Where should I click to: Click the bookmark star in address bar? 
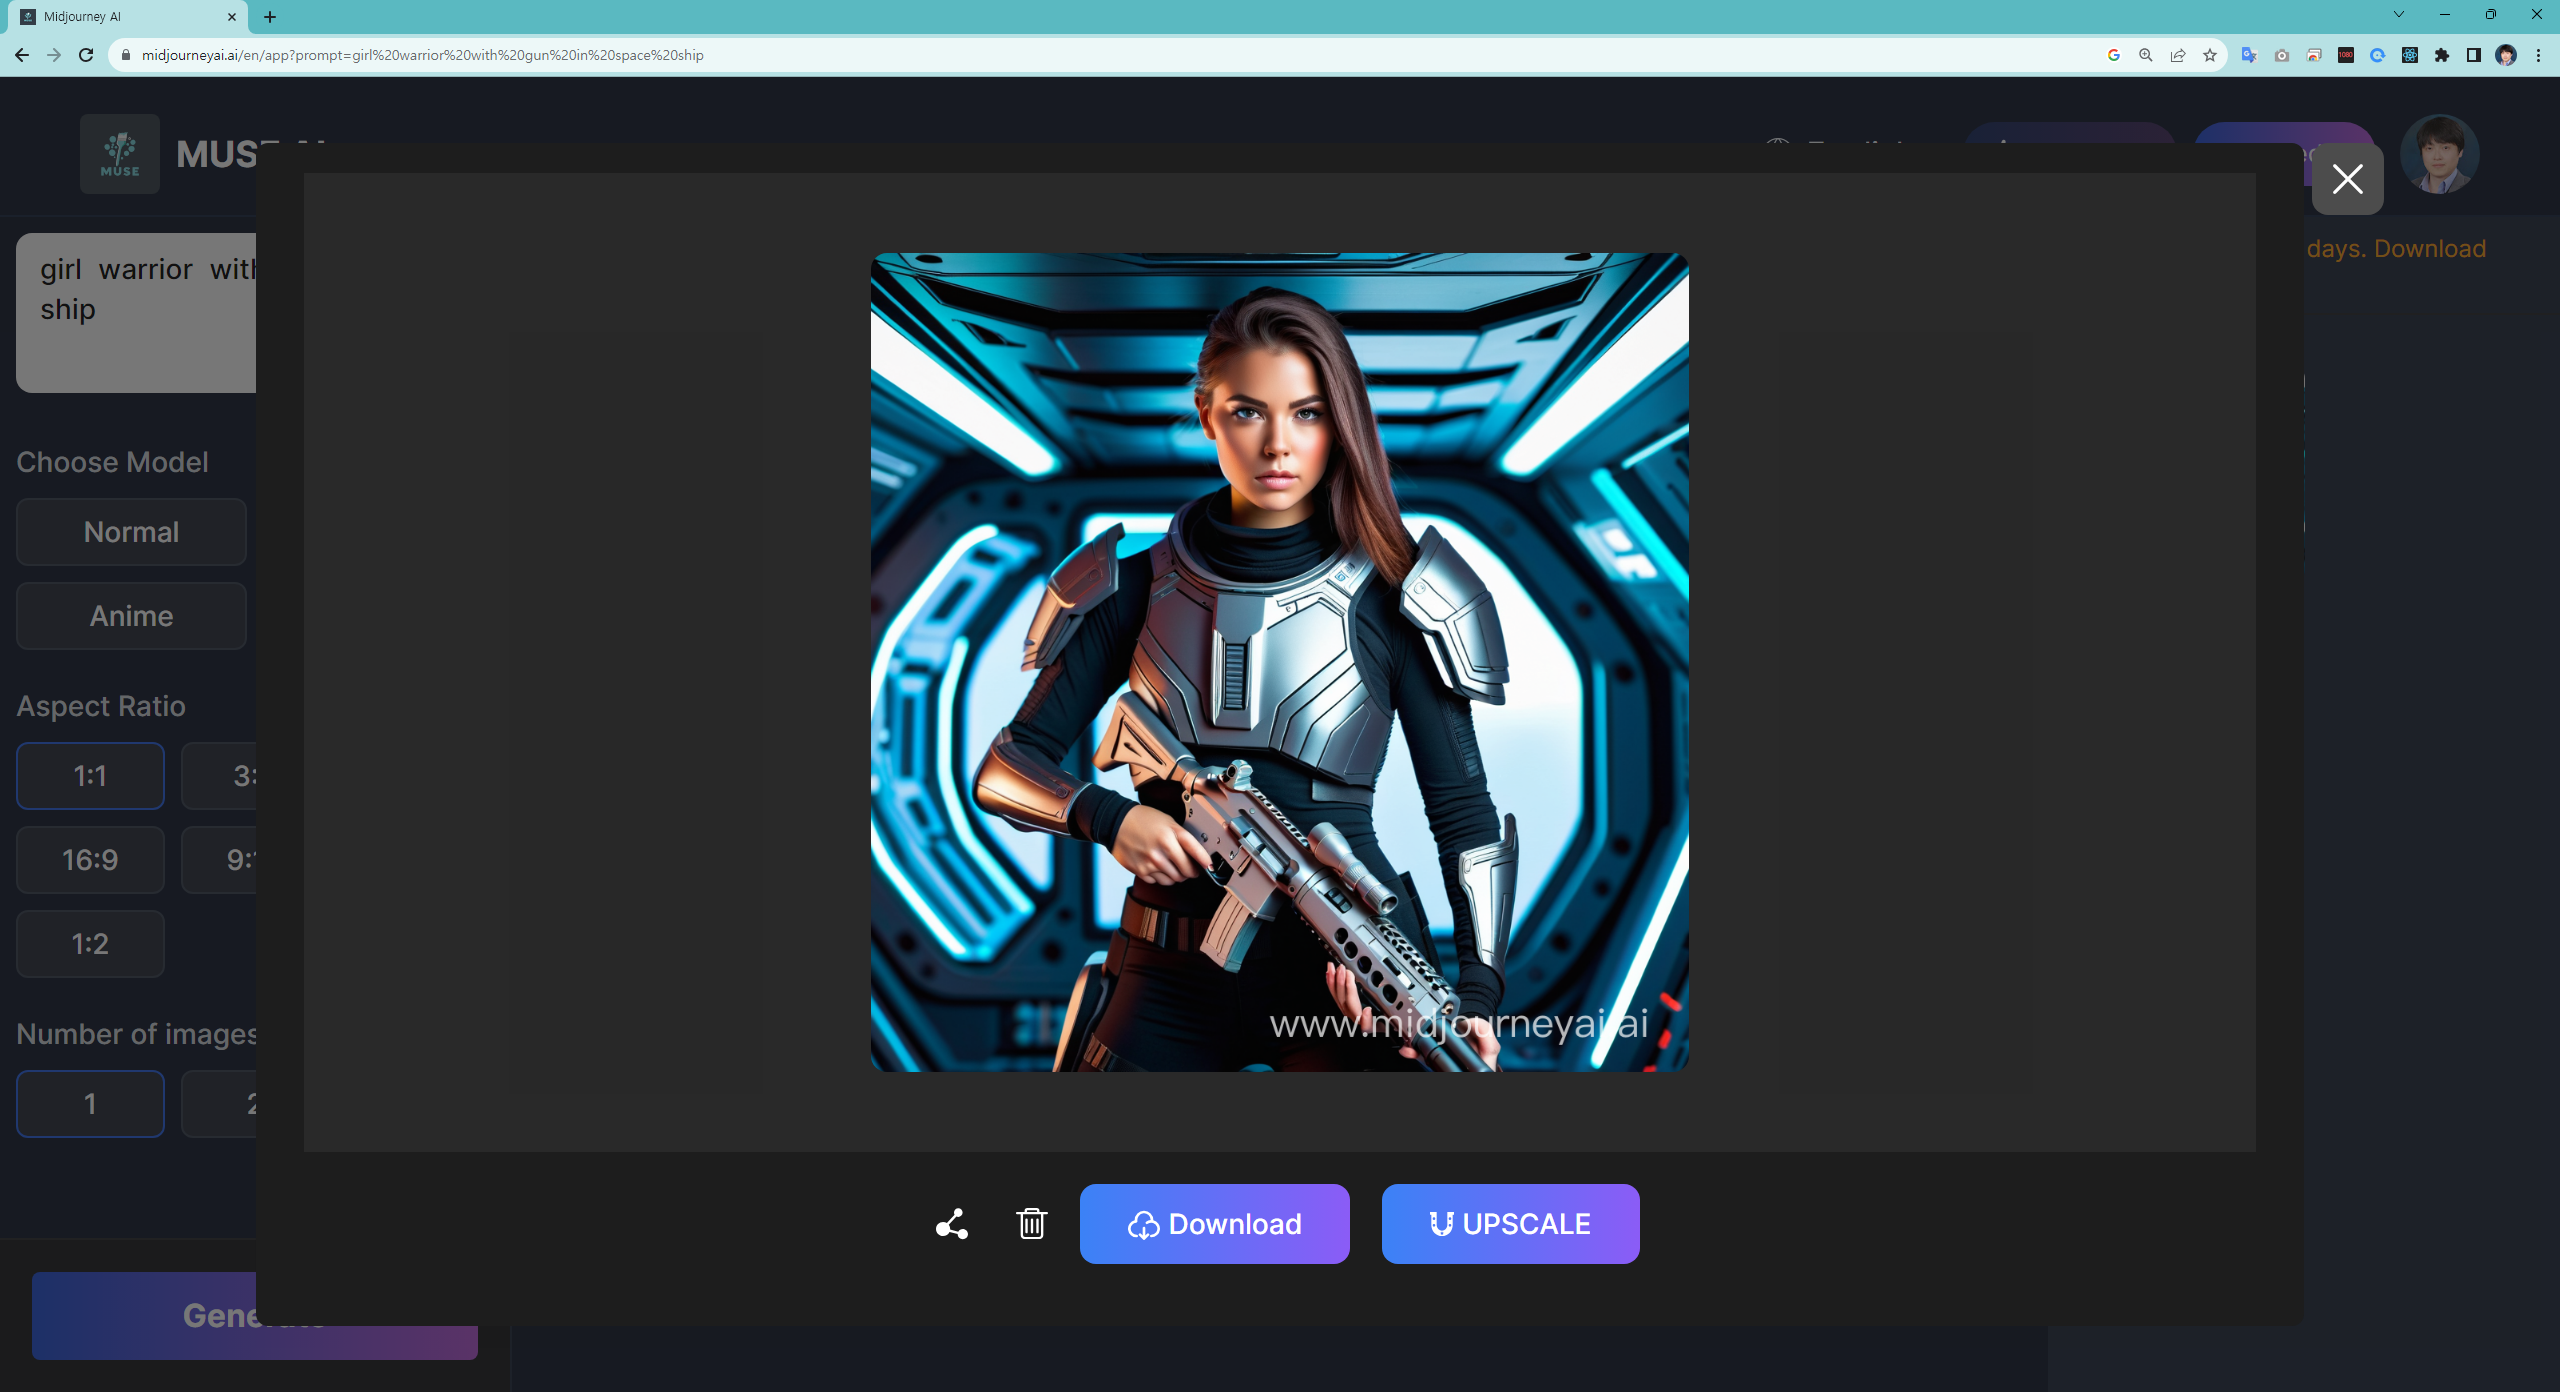click(x=2210, y=55)
